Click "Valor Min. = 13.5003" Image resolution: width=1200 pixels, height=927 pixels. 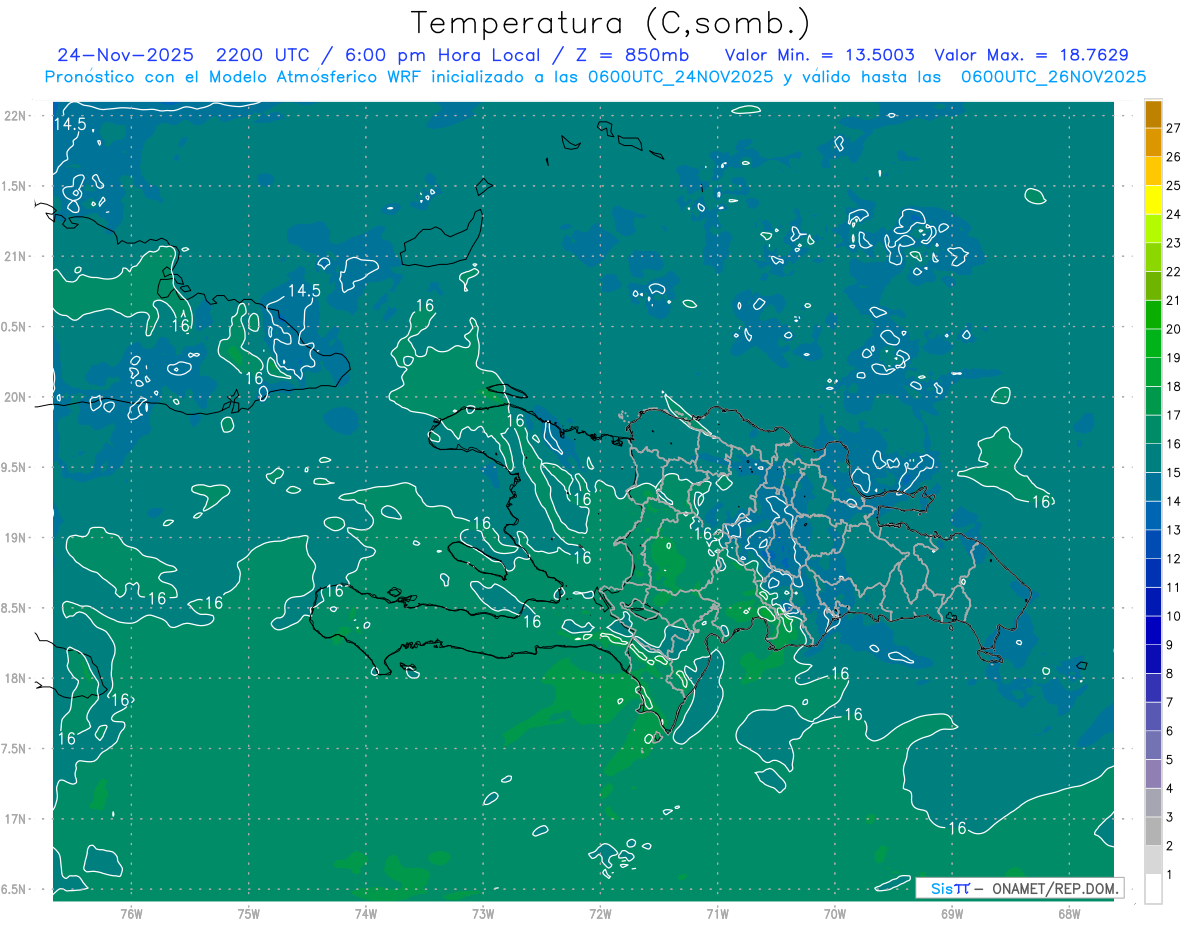tap(819, 56)
